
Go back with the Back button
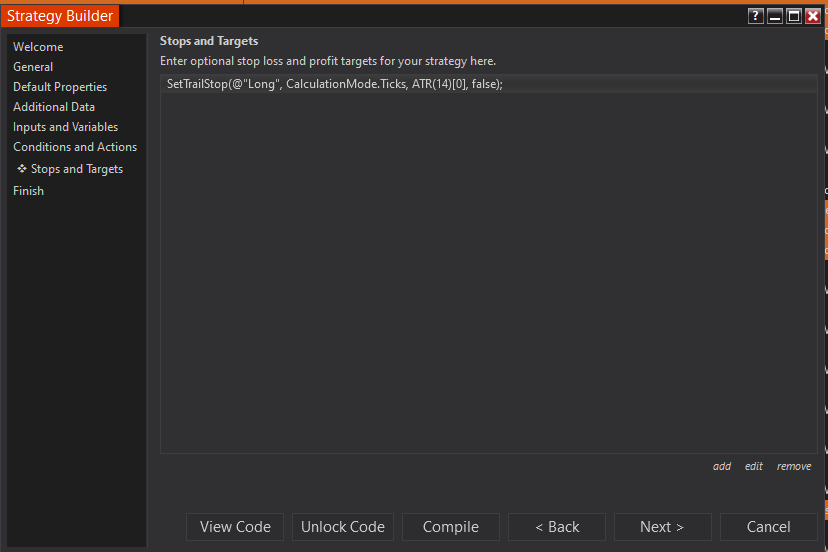point(557,527)
